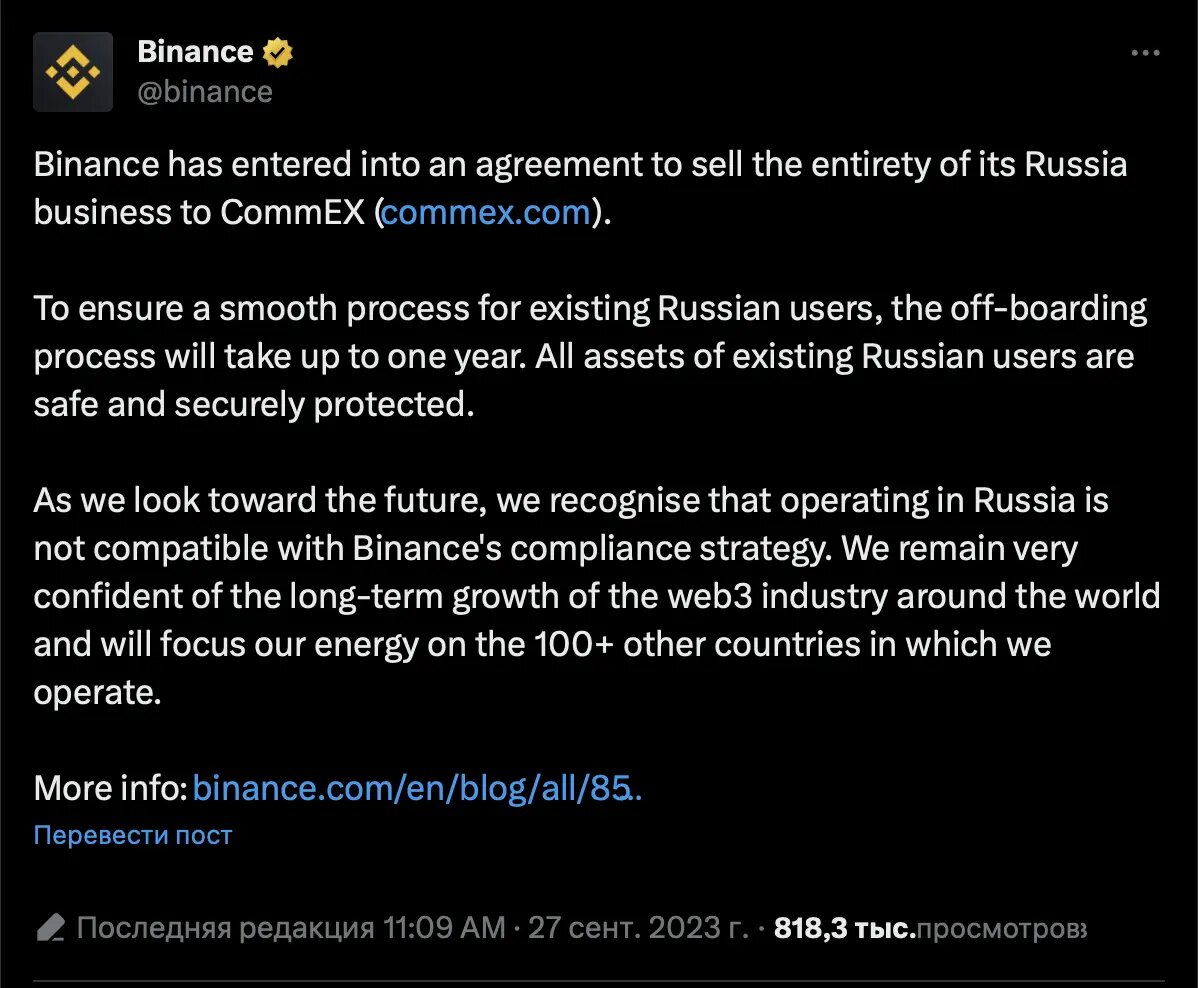Click Перевести пост to translate the post

click(133, 835)
